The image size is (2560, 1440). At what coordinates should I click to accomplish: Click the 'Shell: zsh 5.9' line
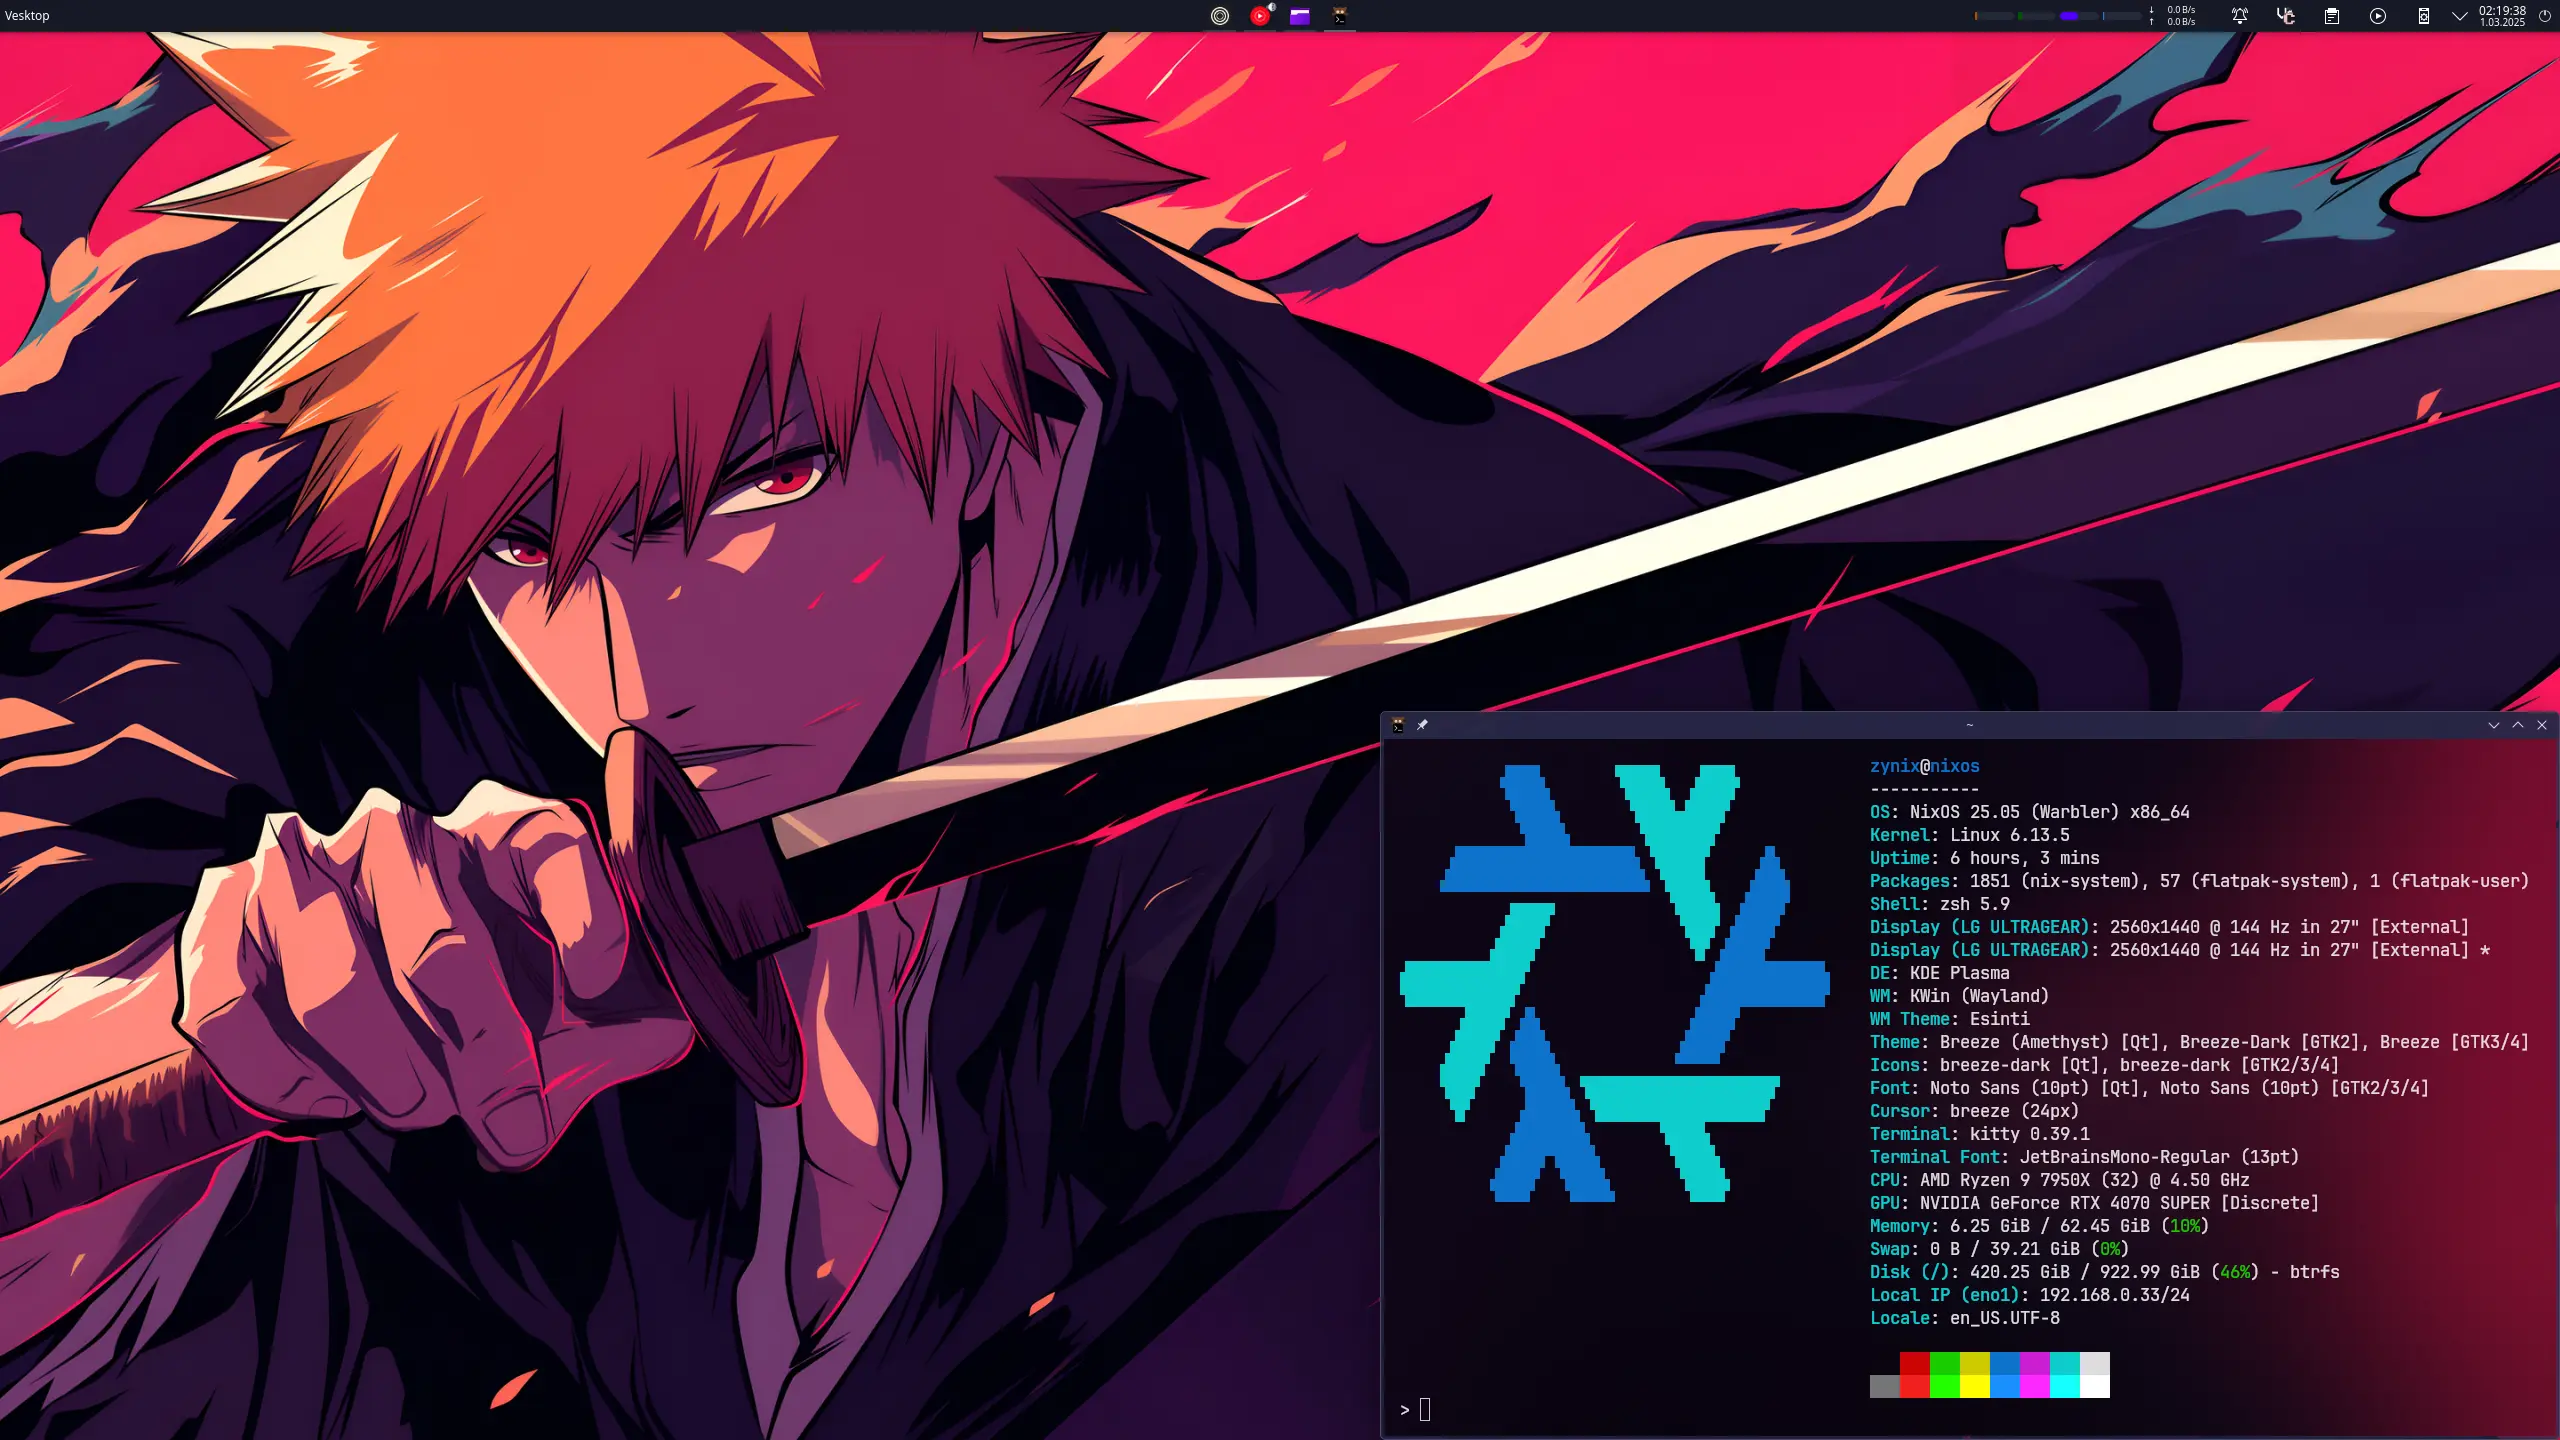point(1940,904)
